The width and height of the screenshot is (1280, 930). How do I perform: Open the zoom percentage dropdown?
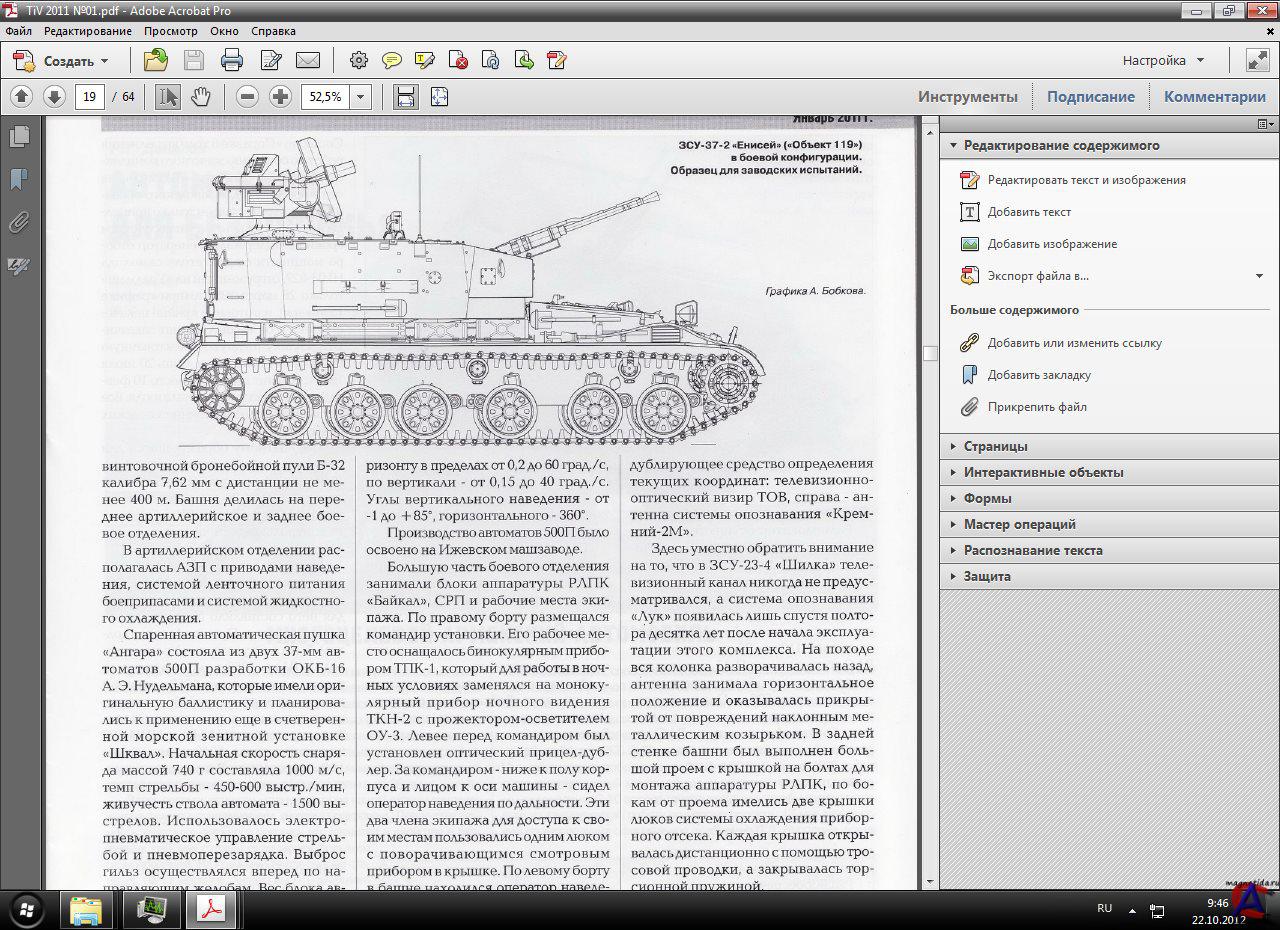361,97
